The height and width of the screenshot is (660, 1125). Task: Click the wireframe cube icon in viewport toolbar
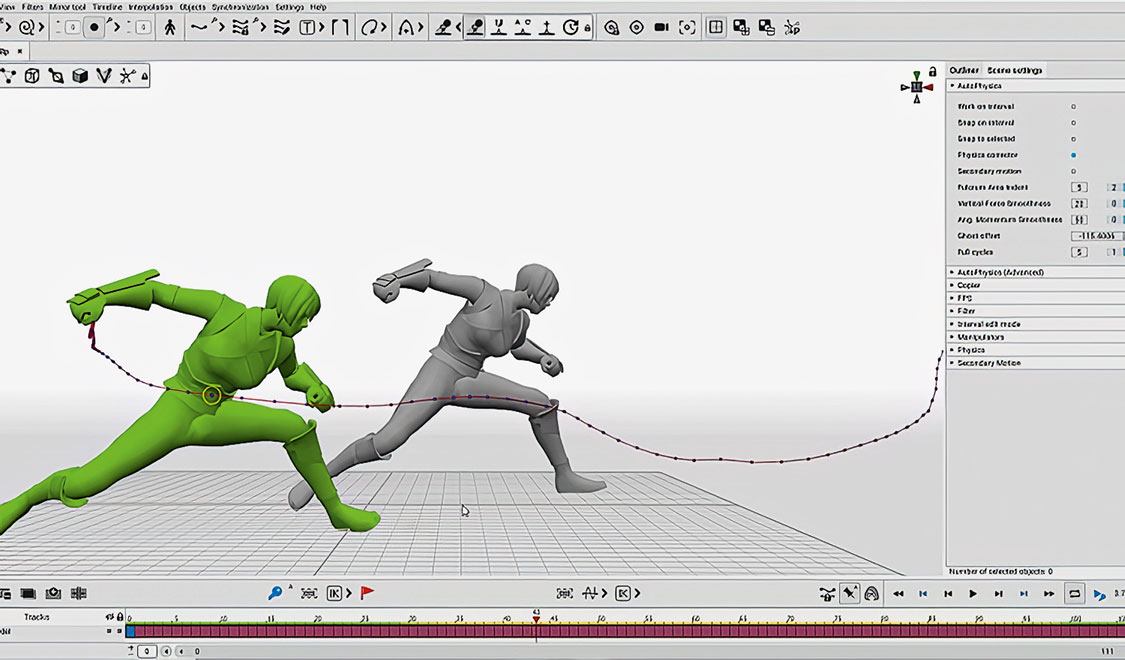(32, 76)
